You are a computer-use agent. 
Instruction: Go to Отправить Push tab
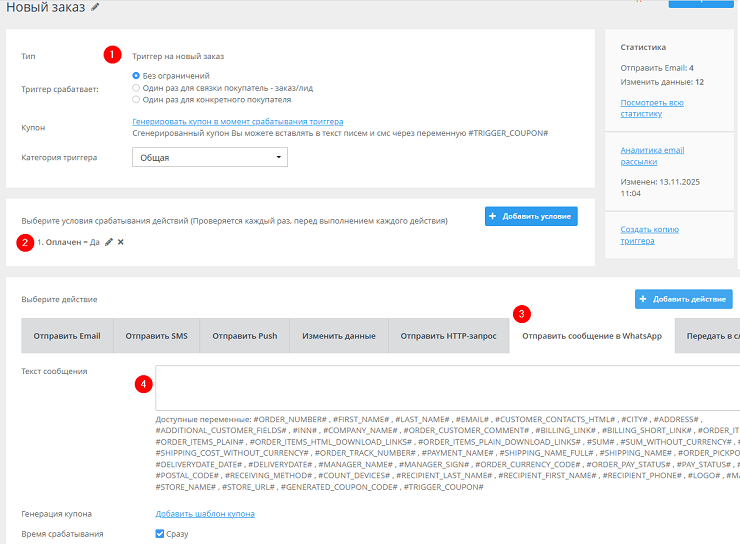click(x=245, y=337)
